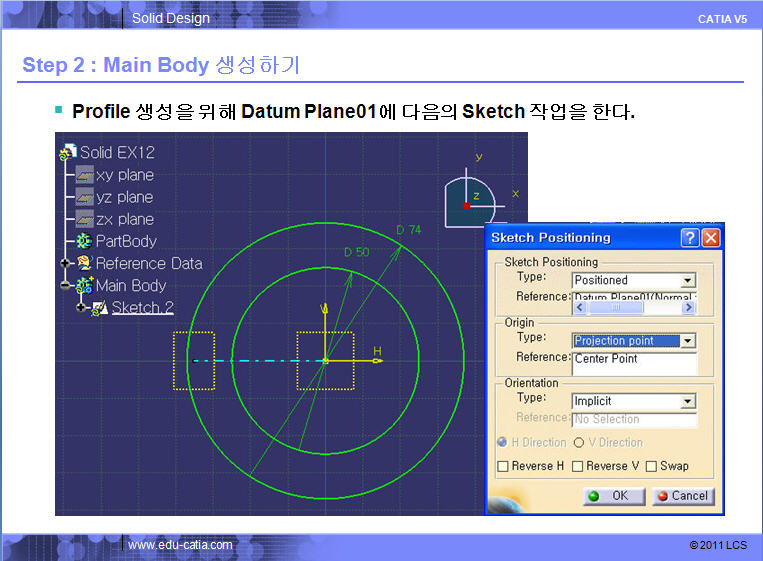Open the Orientation Type dropdown
Screen dimensions: 763x561
(687, 401)
